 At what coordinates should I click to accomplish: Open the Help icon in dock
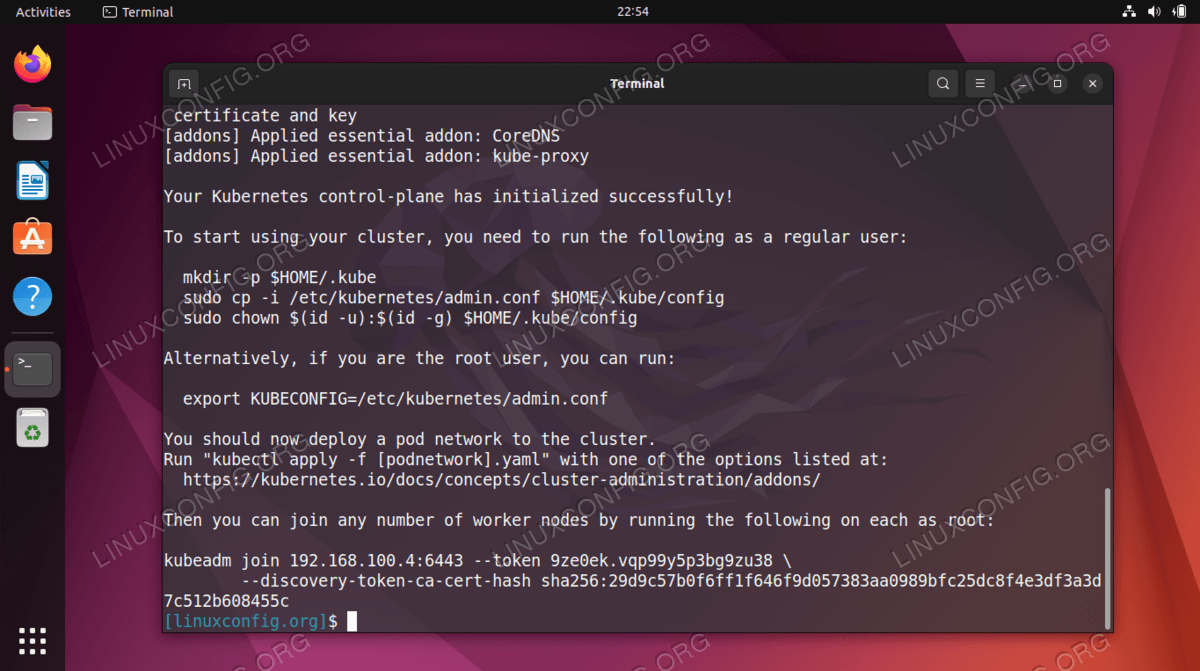click(32, 297)
